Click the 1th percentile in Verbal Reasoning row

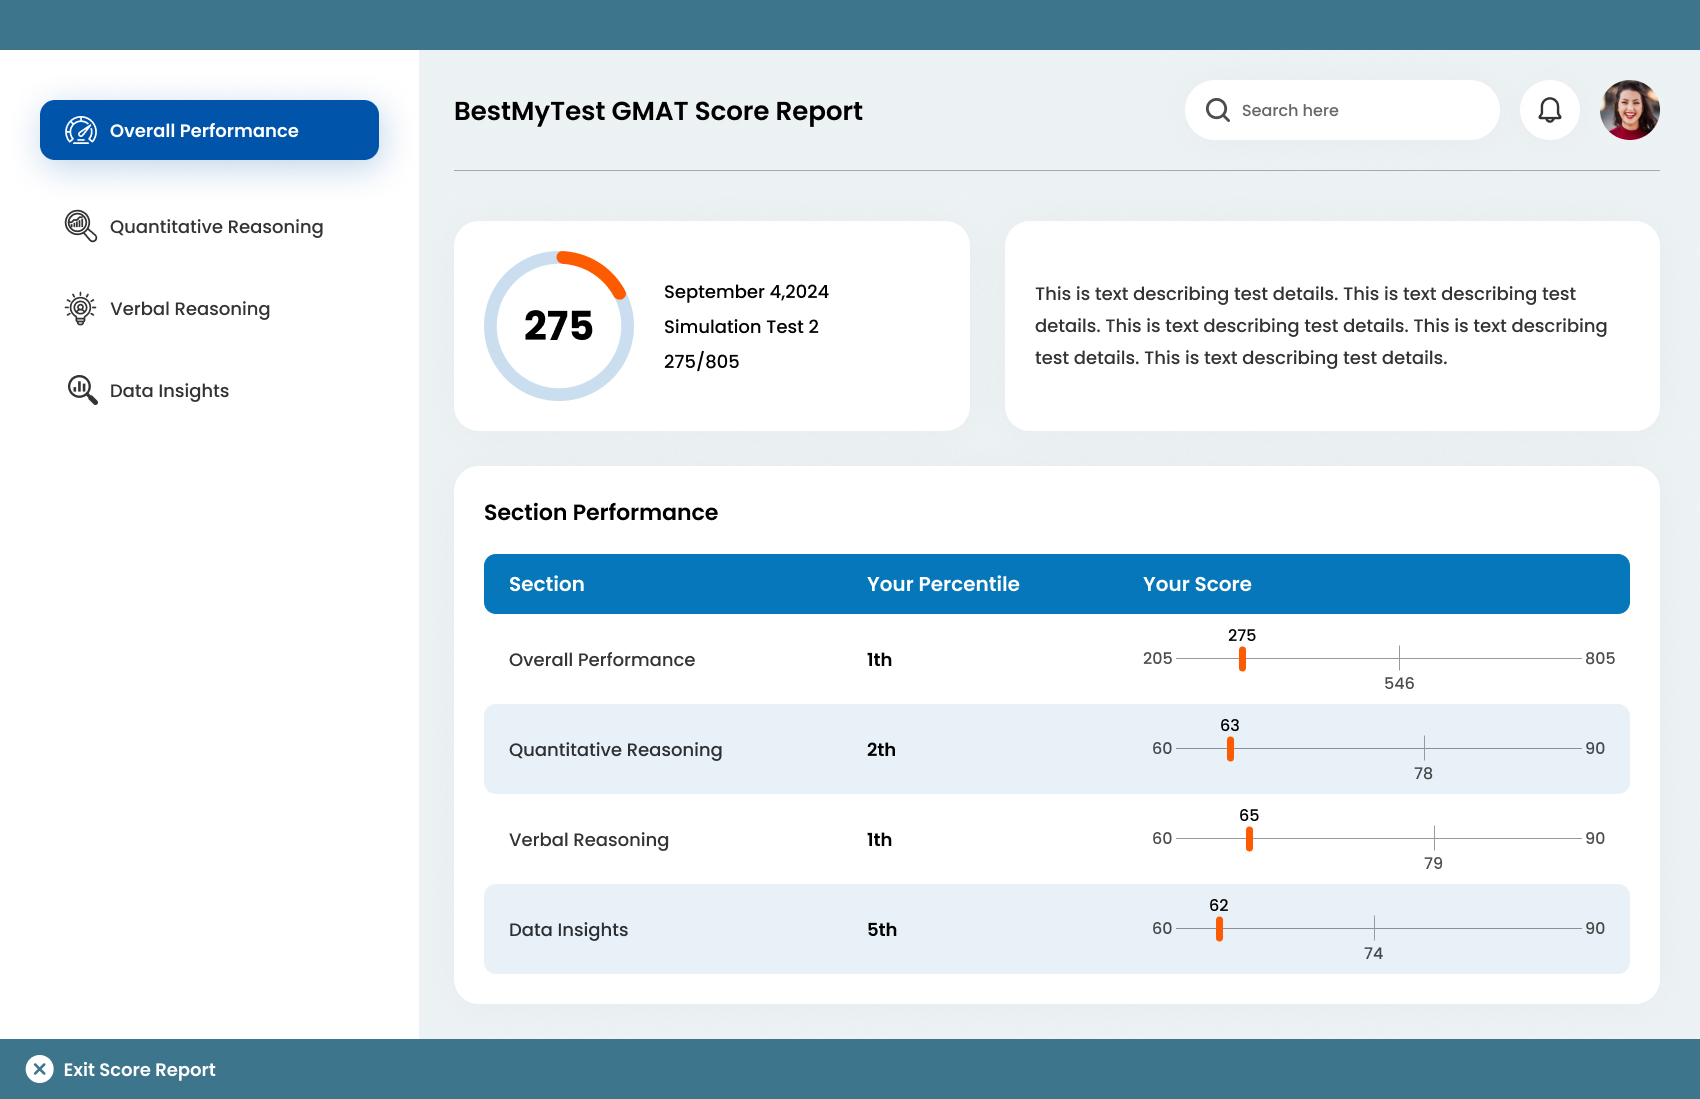click(879, 839)
